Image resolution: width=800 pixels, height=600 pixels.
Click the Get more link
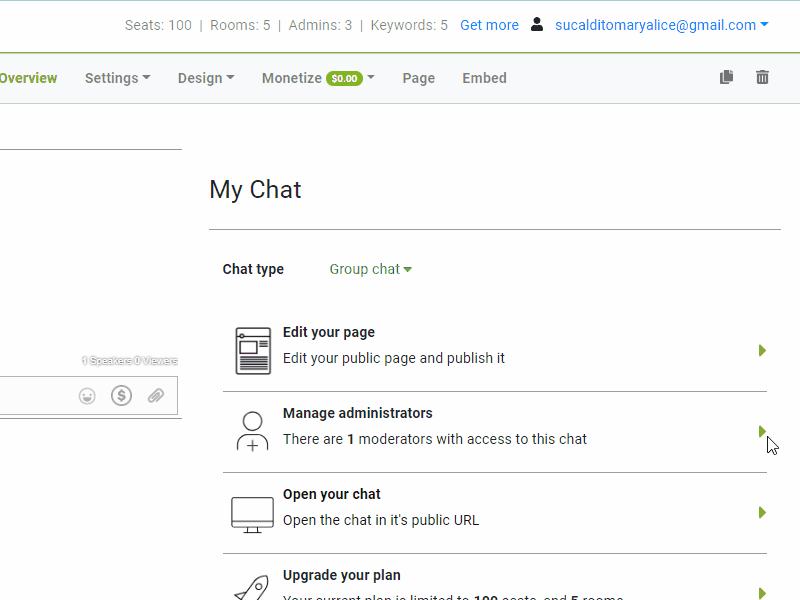[x=489, y=25]
